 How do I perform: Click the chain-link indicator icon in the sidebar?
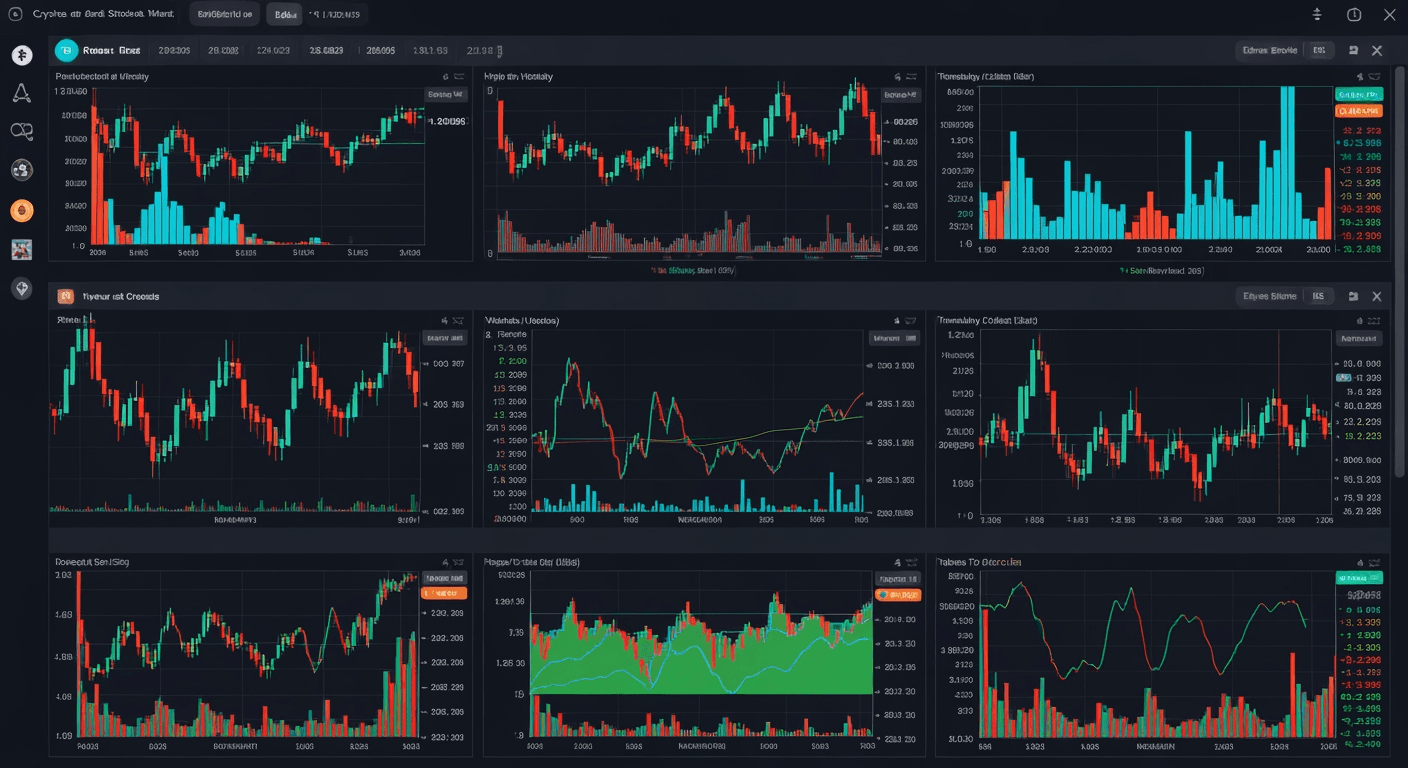(22, 131)
